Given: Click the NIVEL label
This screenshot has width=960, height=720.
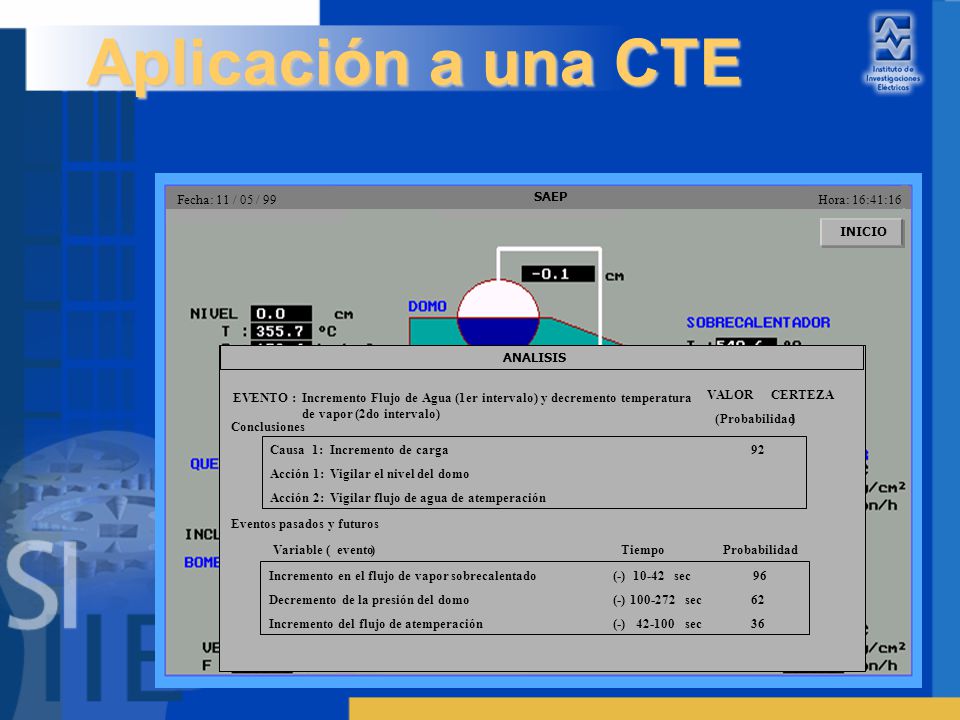Looking at the screenshot, I should pos(213,313).
